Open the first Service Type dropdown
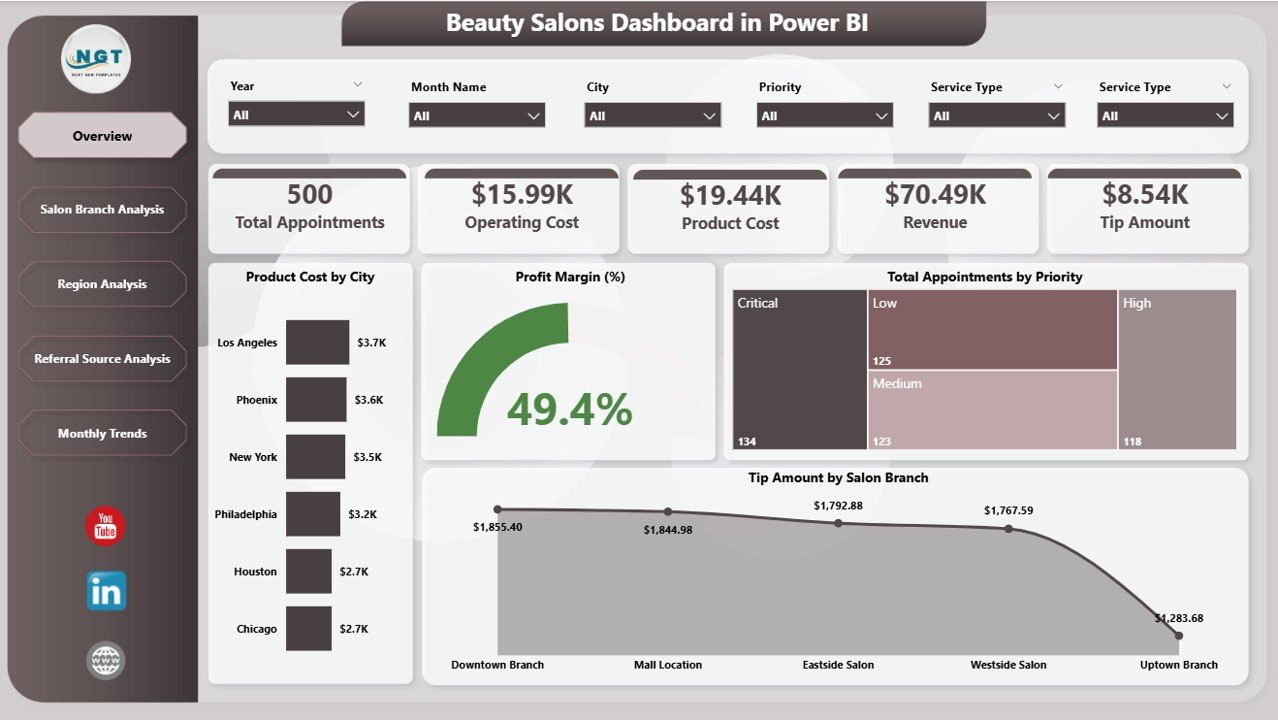 [996, 114]
